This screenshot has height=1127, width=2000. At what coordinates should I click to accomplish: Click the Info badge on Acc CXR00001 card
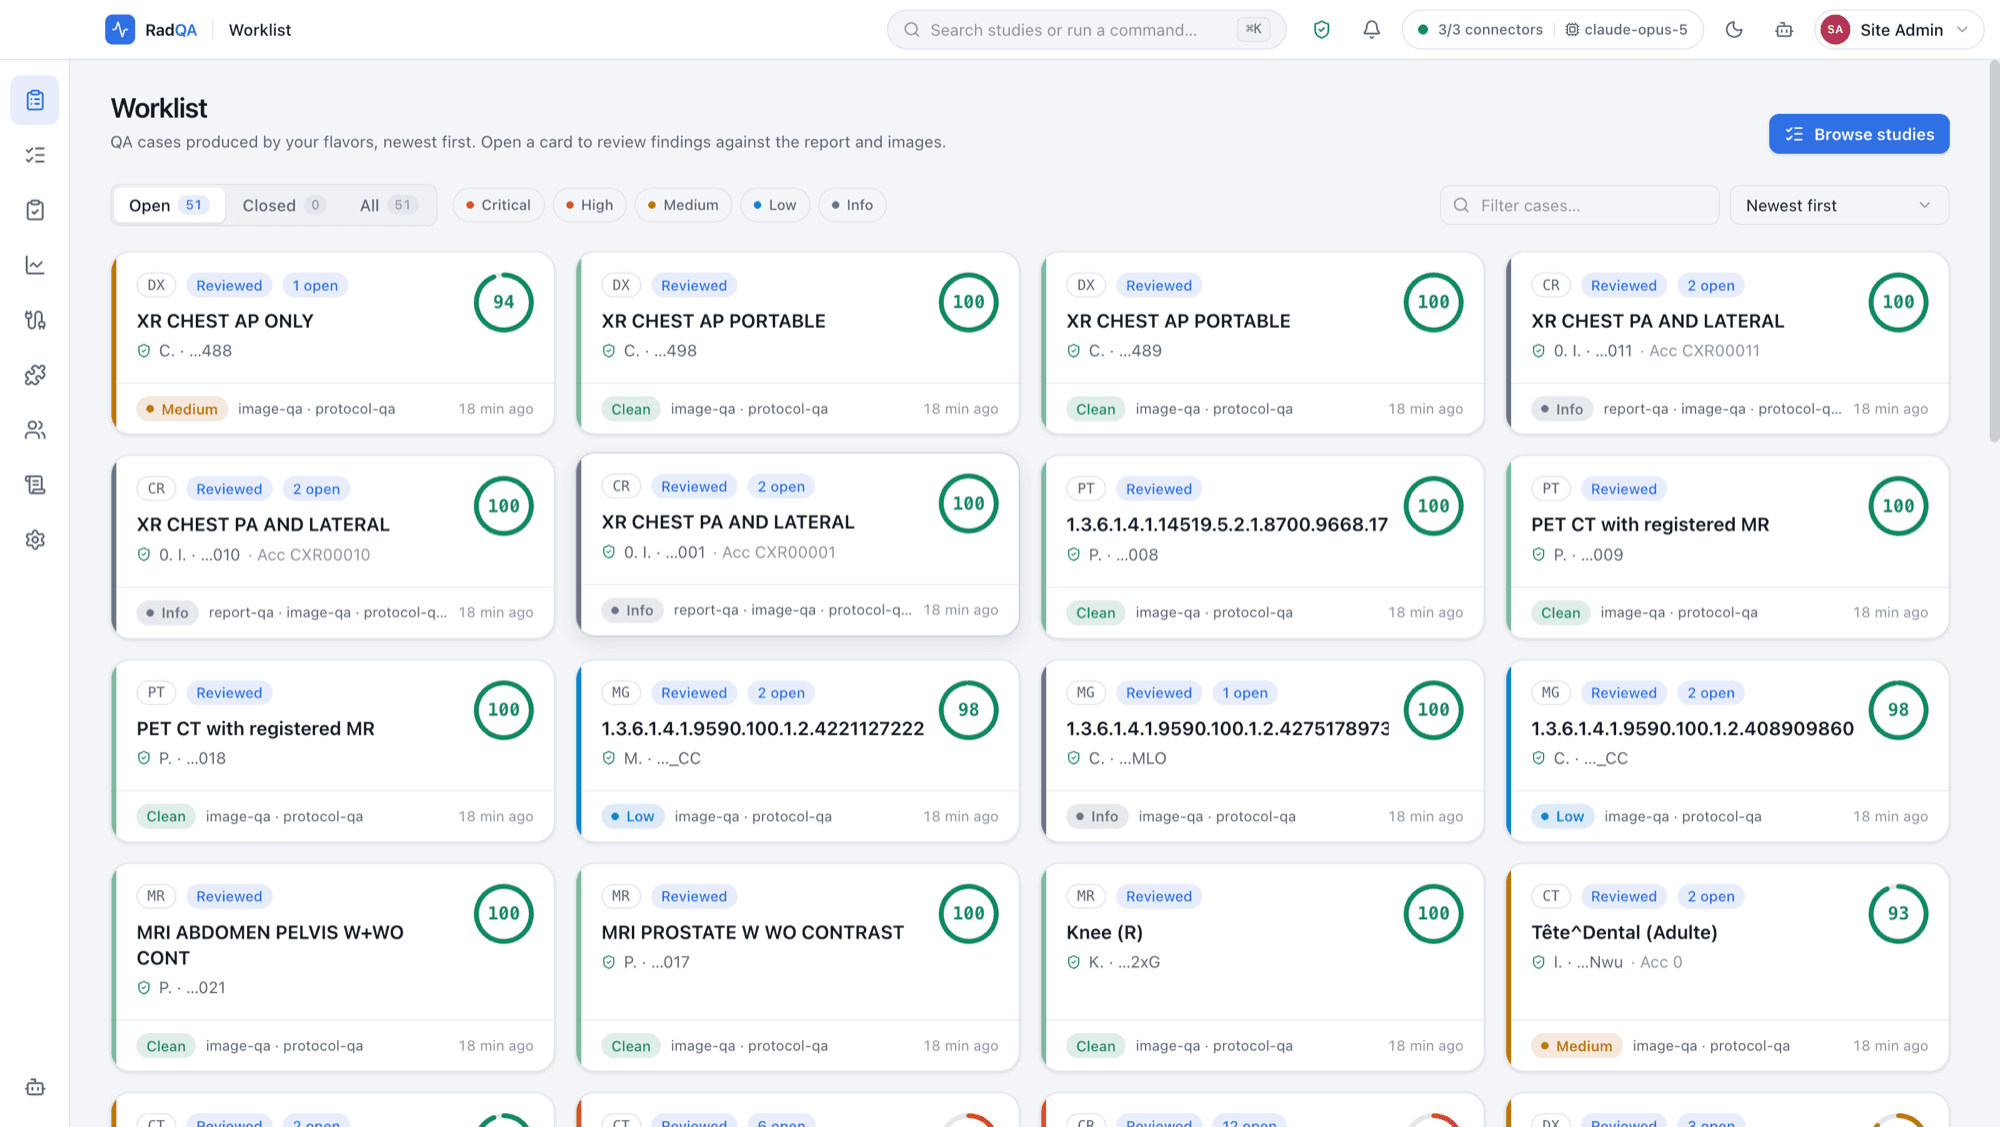pyautogui.click(x=632, y=610)
